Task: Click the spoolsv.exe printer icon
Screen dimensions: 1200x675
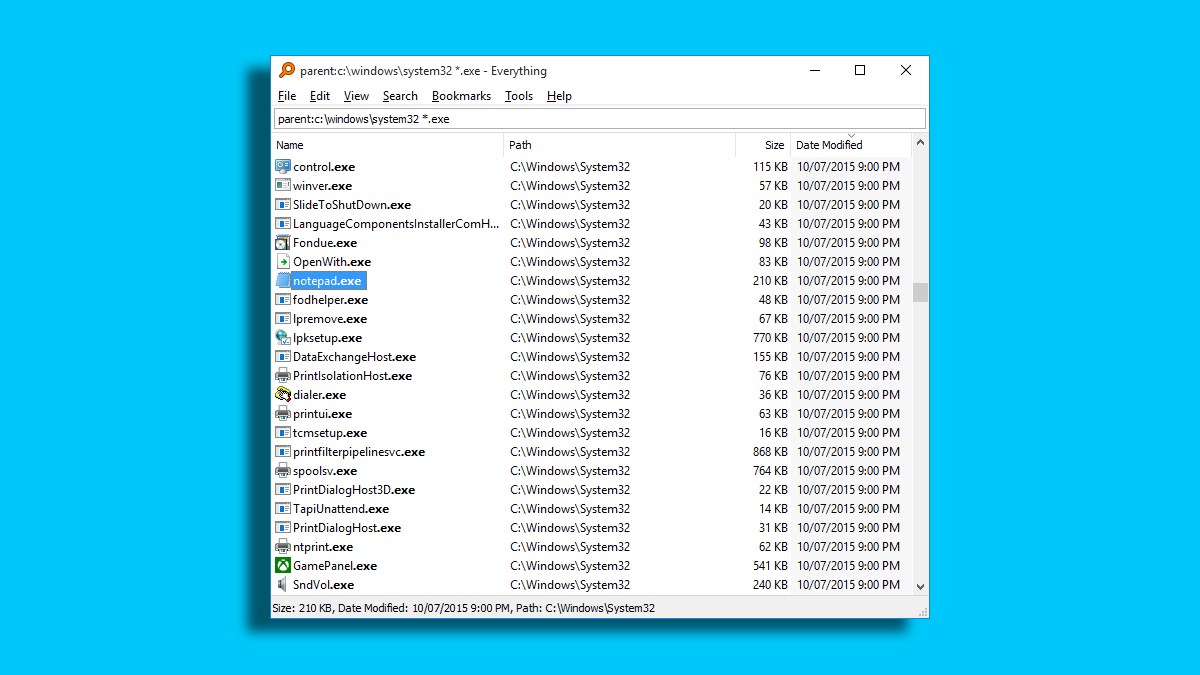Action: click(x=283, y=471)
